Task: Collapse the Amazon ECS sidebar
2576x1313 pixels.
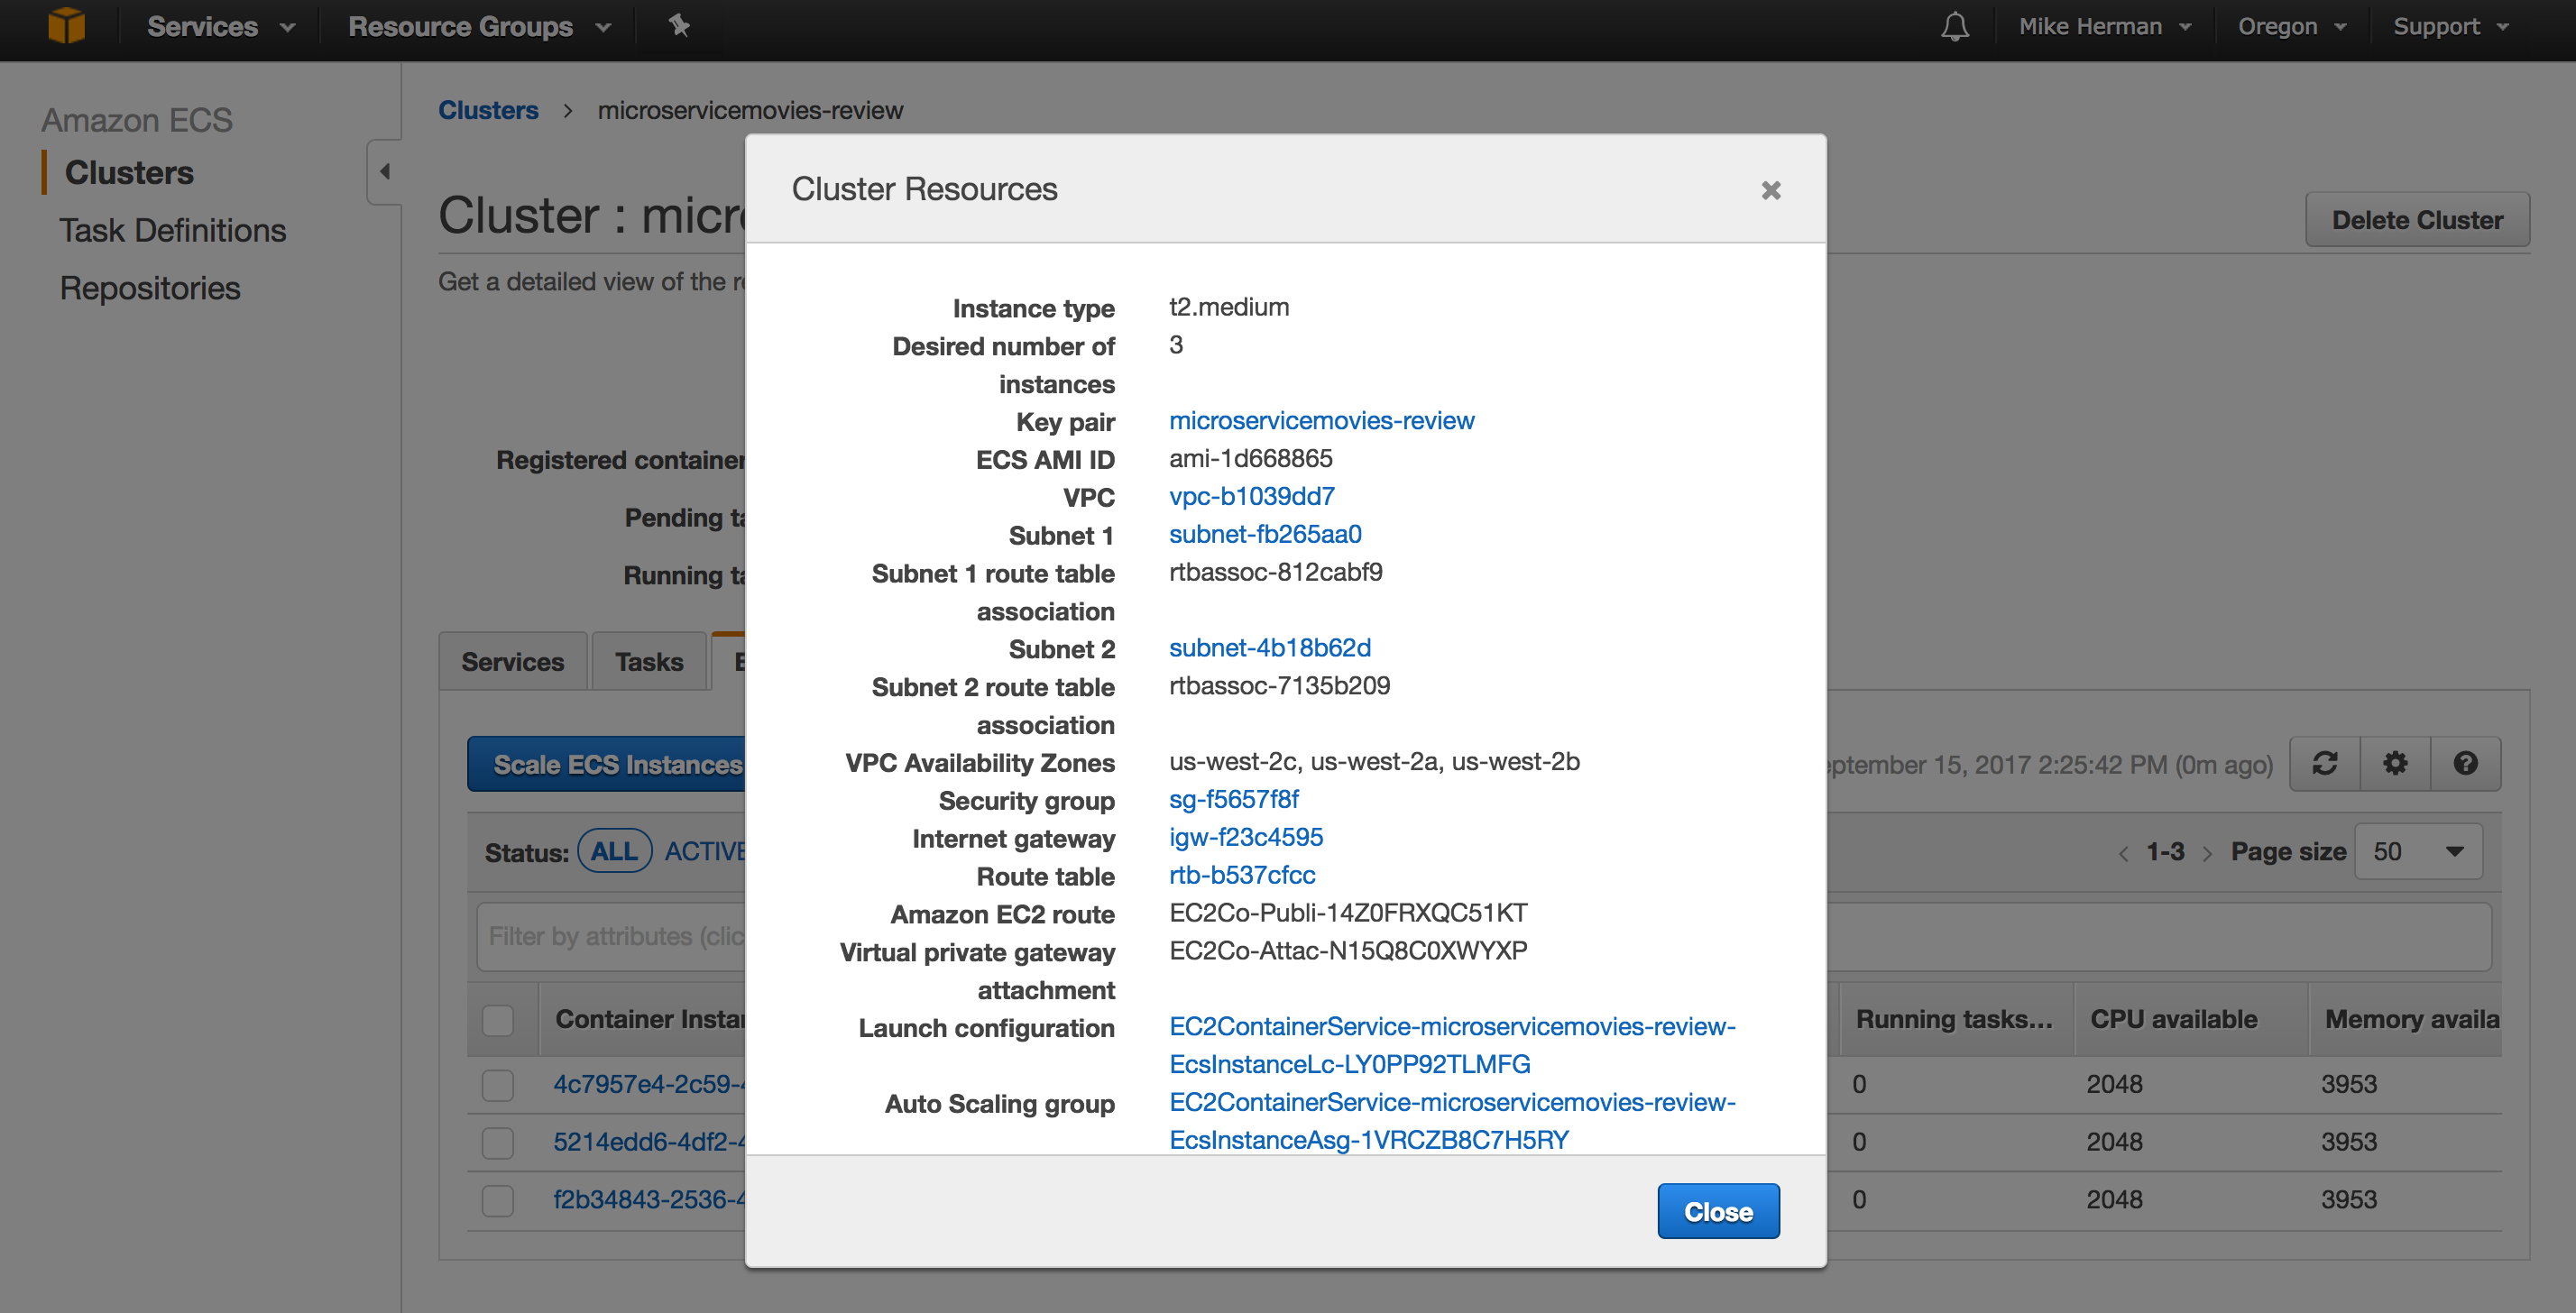Action: (x=384, y=171)
